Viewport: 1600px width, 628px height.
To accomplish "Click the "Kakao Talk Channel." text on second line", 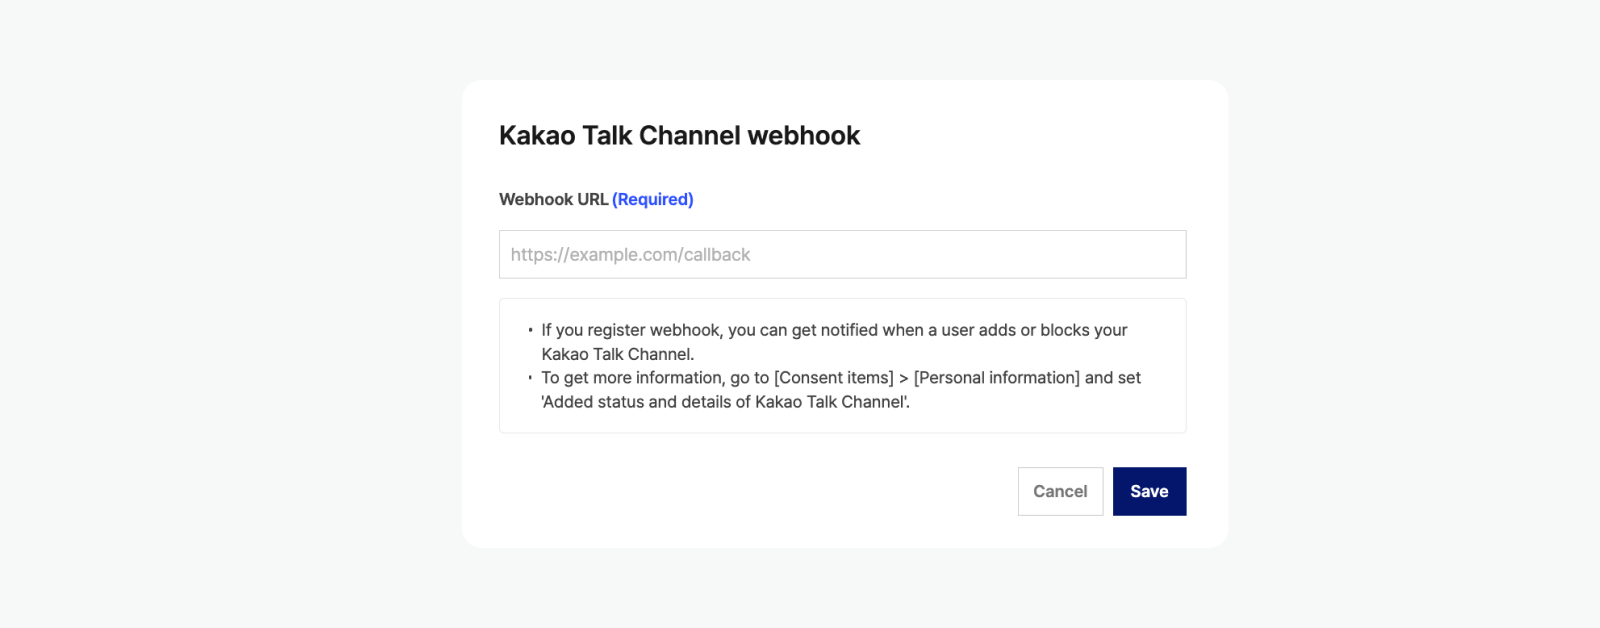I will [x=617, y=354].
